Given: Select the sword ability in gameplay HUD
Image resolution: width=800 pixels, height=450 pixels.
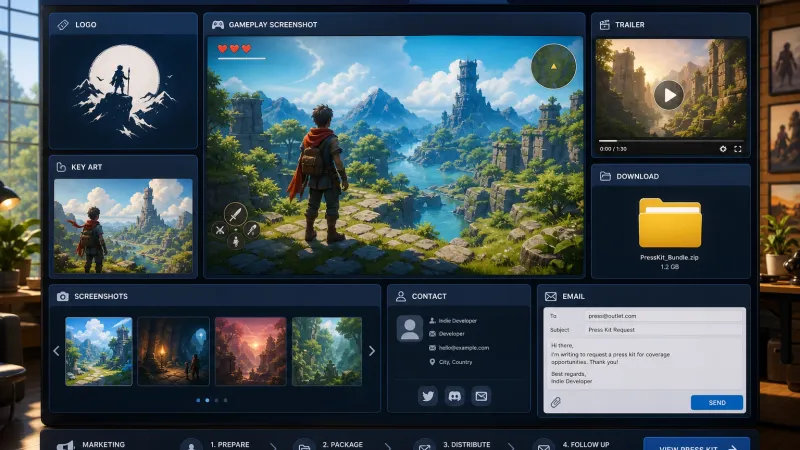Looking at the screenshot, I should point(235,214).
